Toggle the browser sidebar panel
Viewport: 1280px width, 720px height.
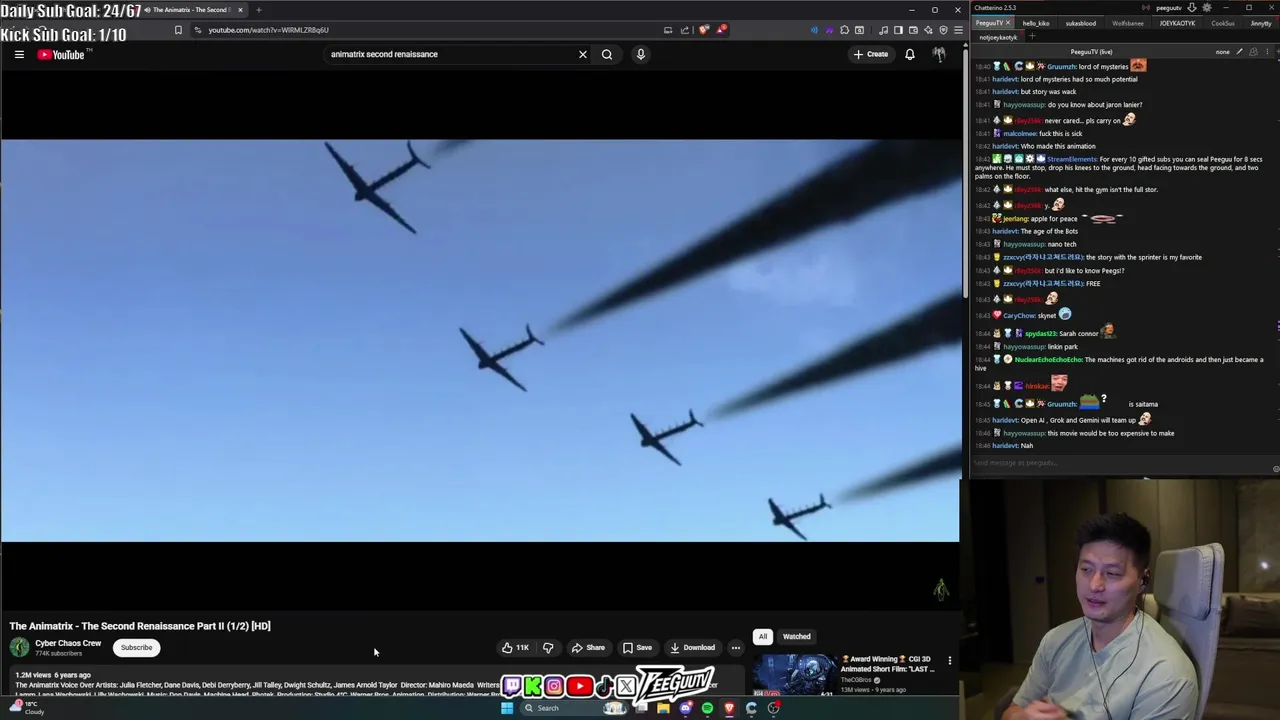pyautogui.click(x=898, y=30)
